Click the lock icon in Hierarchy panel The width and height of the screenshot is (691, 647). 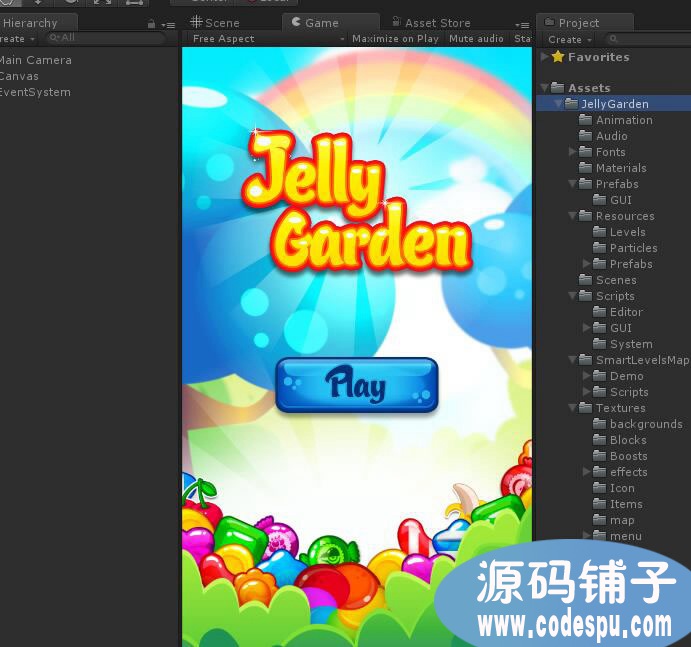pyautogui.click(x=151, y=24)
